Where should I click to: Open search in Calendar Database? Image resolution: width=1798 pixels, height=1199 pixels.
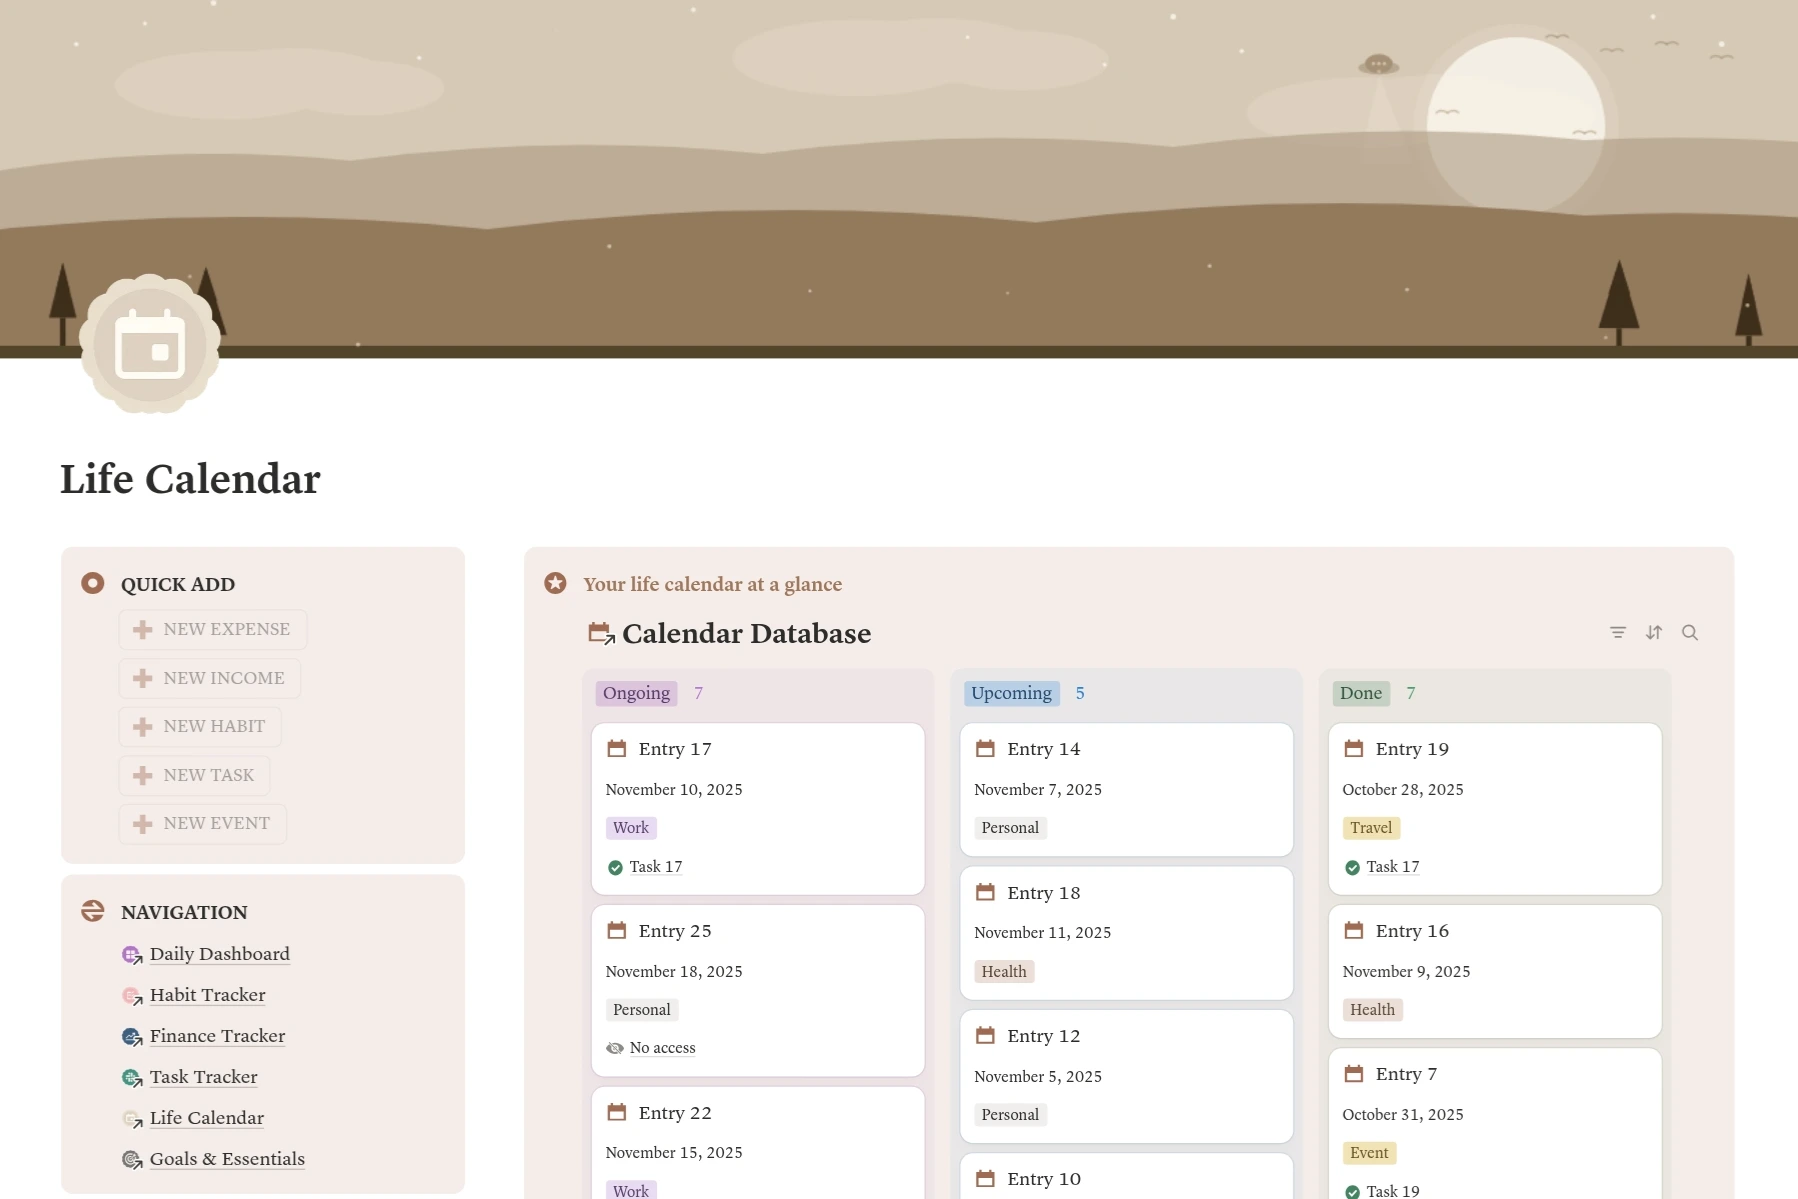[1690, 632]
